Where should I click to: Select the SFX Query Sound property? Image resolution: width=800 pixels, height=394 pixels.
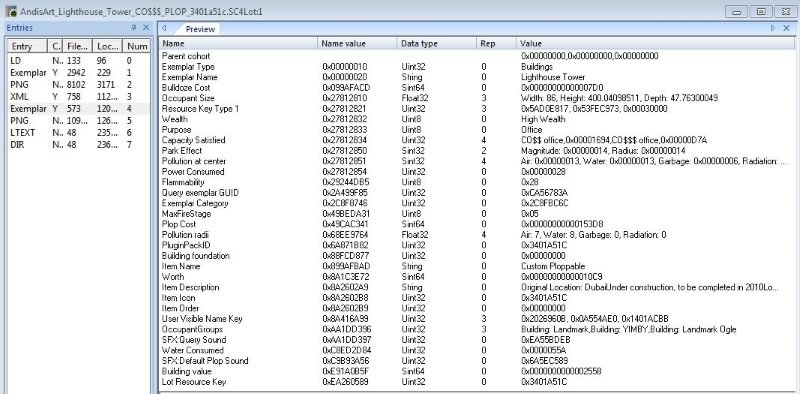pos(477,340)
